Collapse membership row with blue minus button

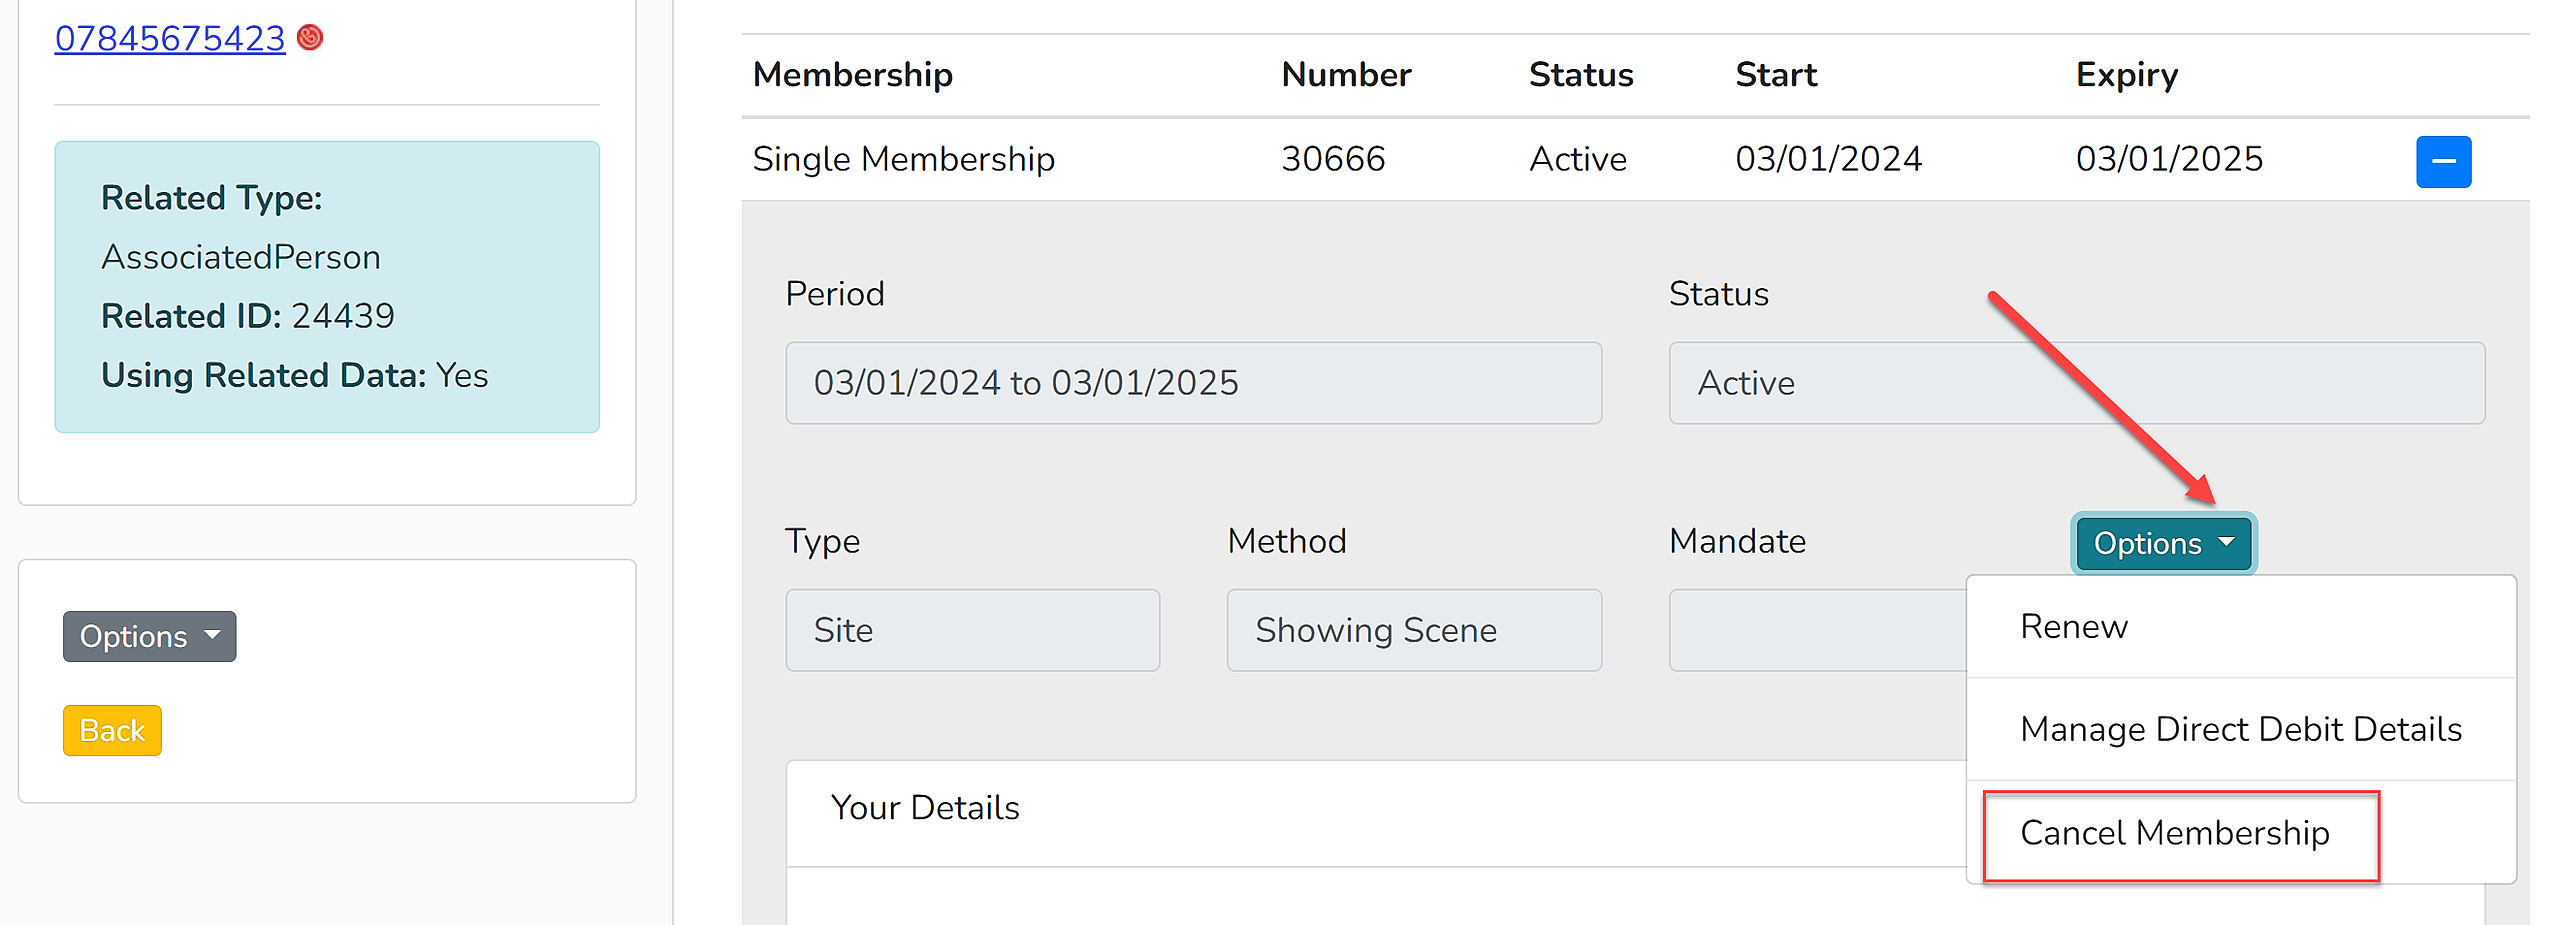(x=2443, y=162)
